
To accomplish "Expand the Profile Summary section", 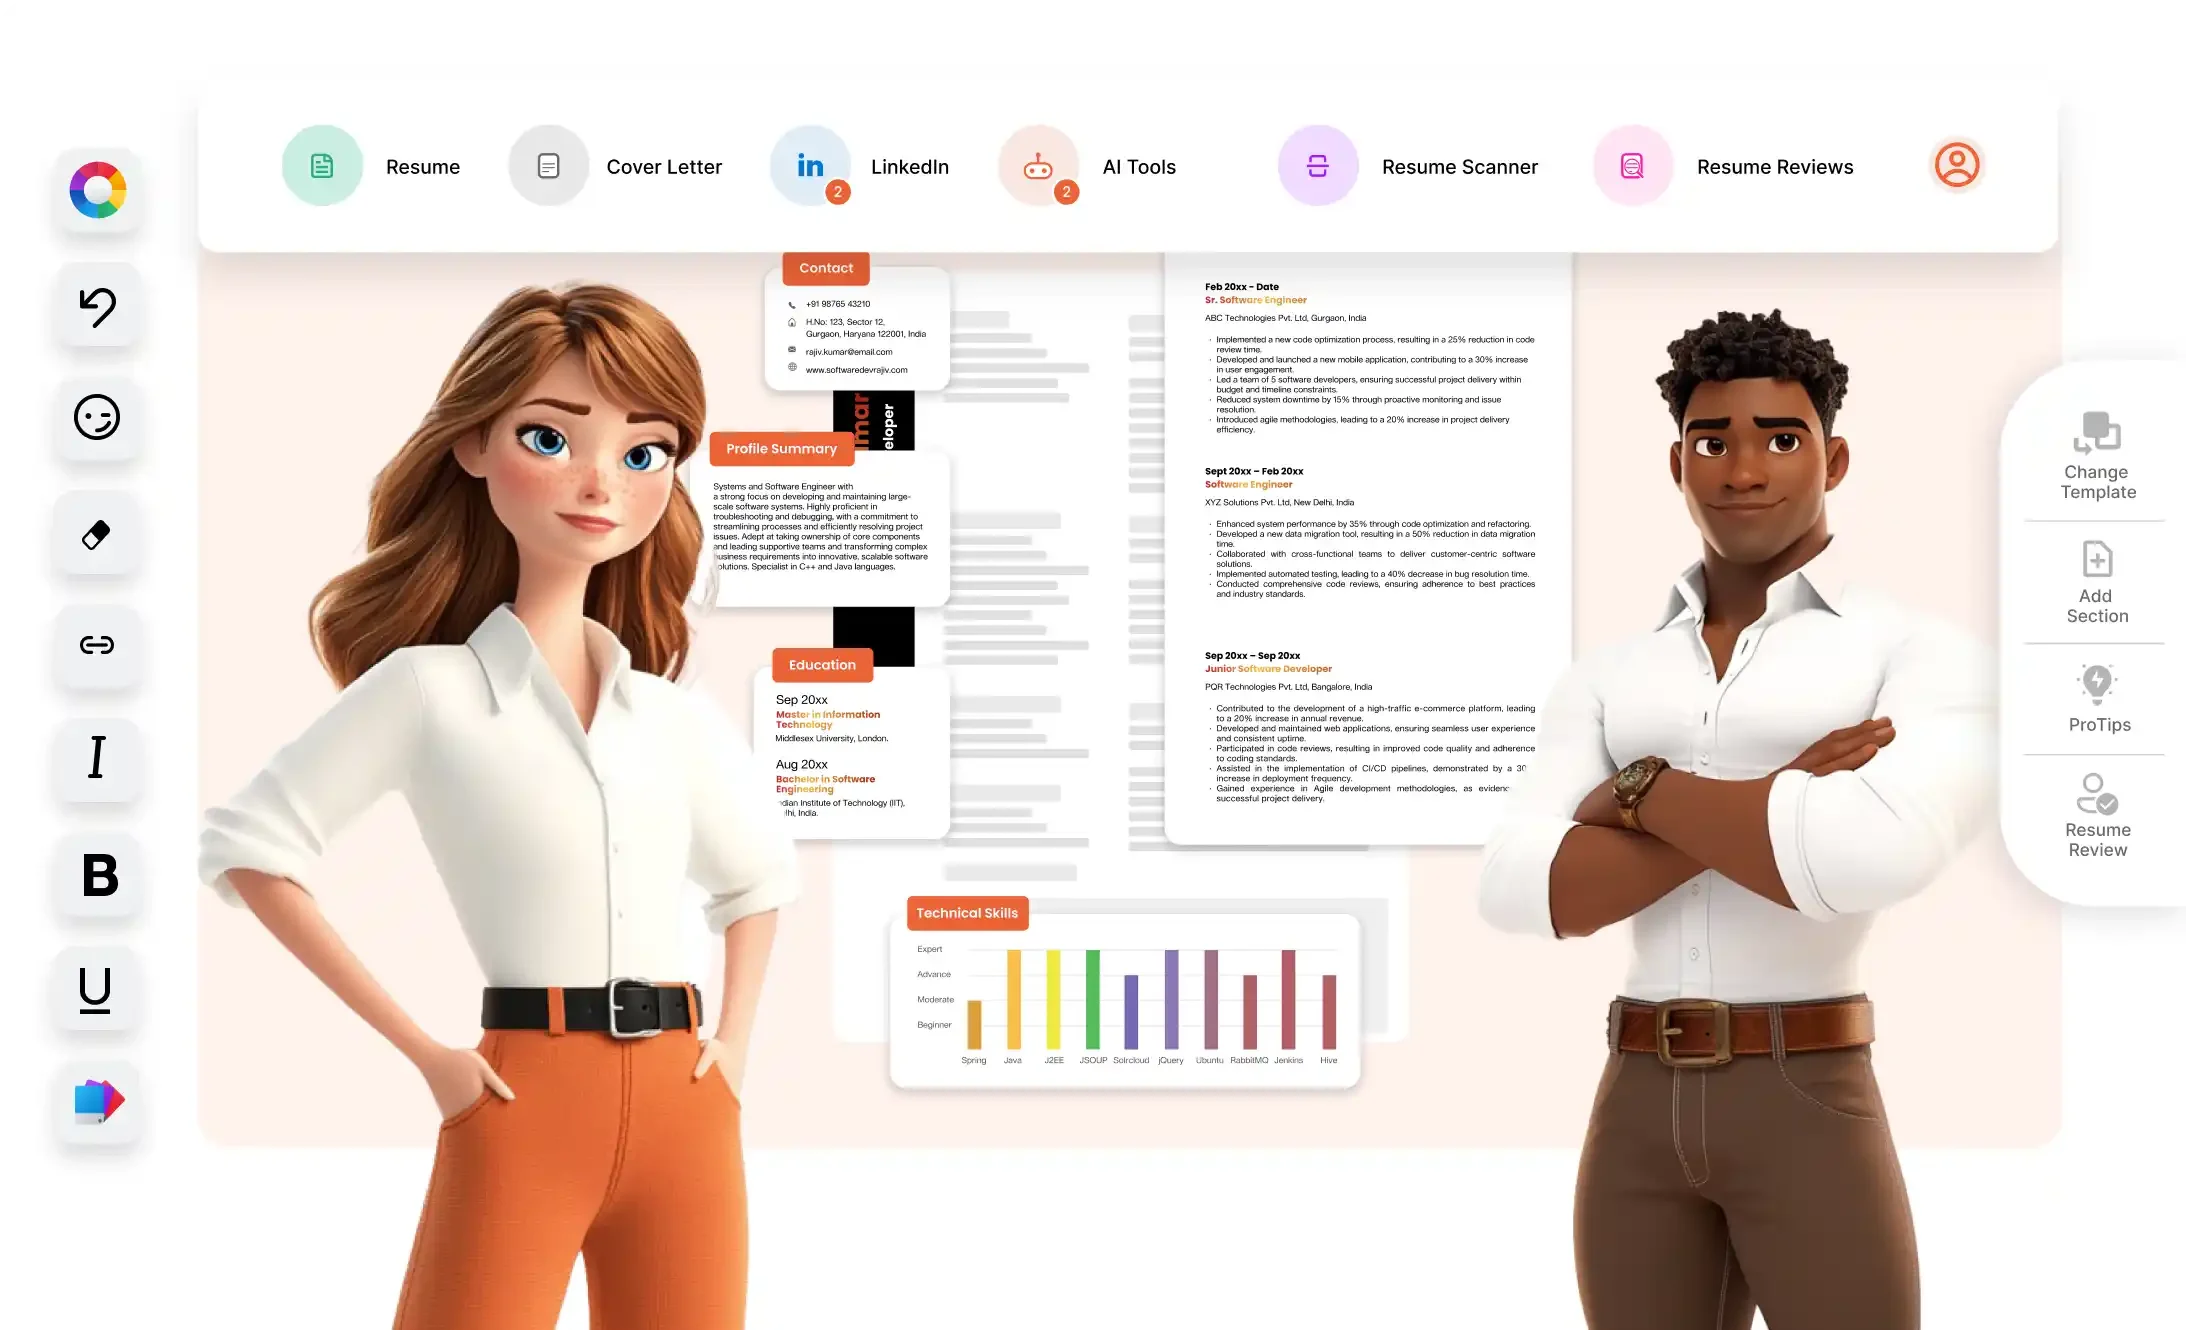I will (x=781, y=450).
